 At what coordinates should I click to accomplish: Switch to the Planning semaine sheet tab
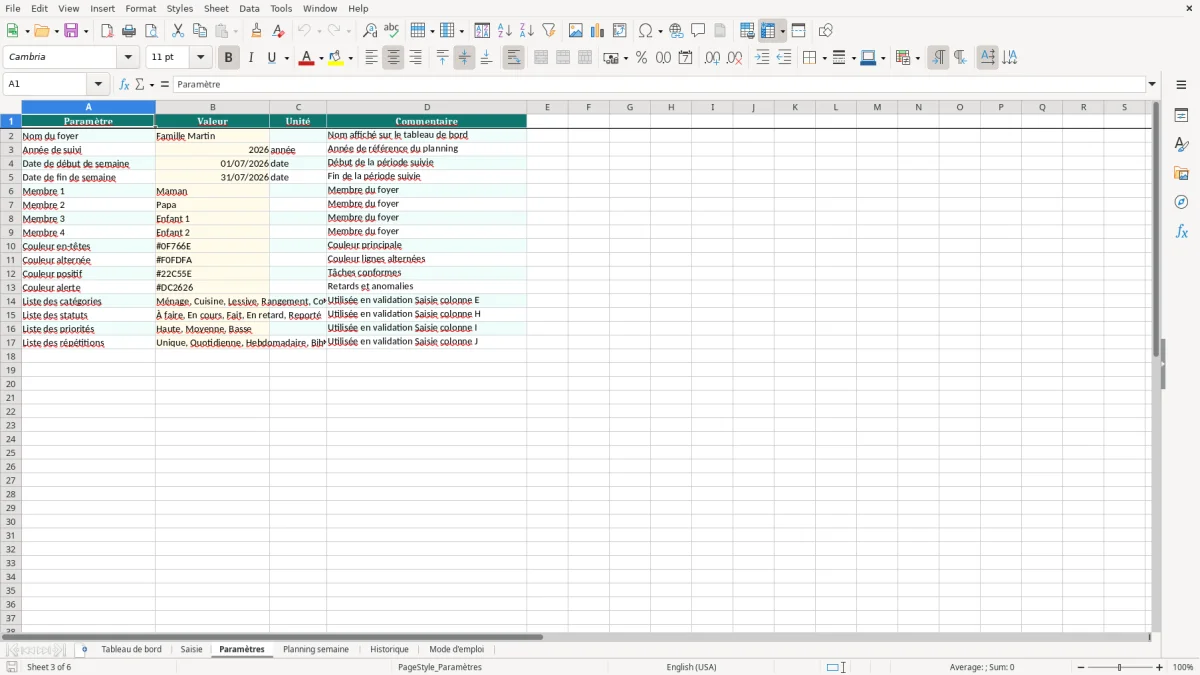(316, 650)
